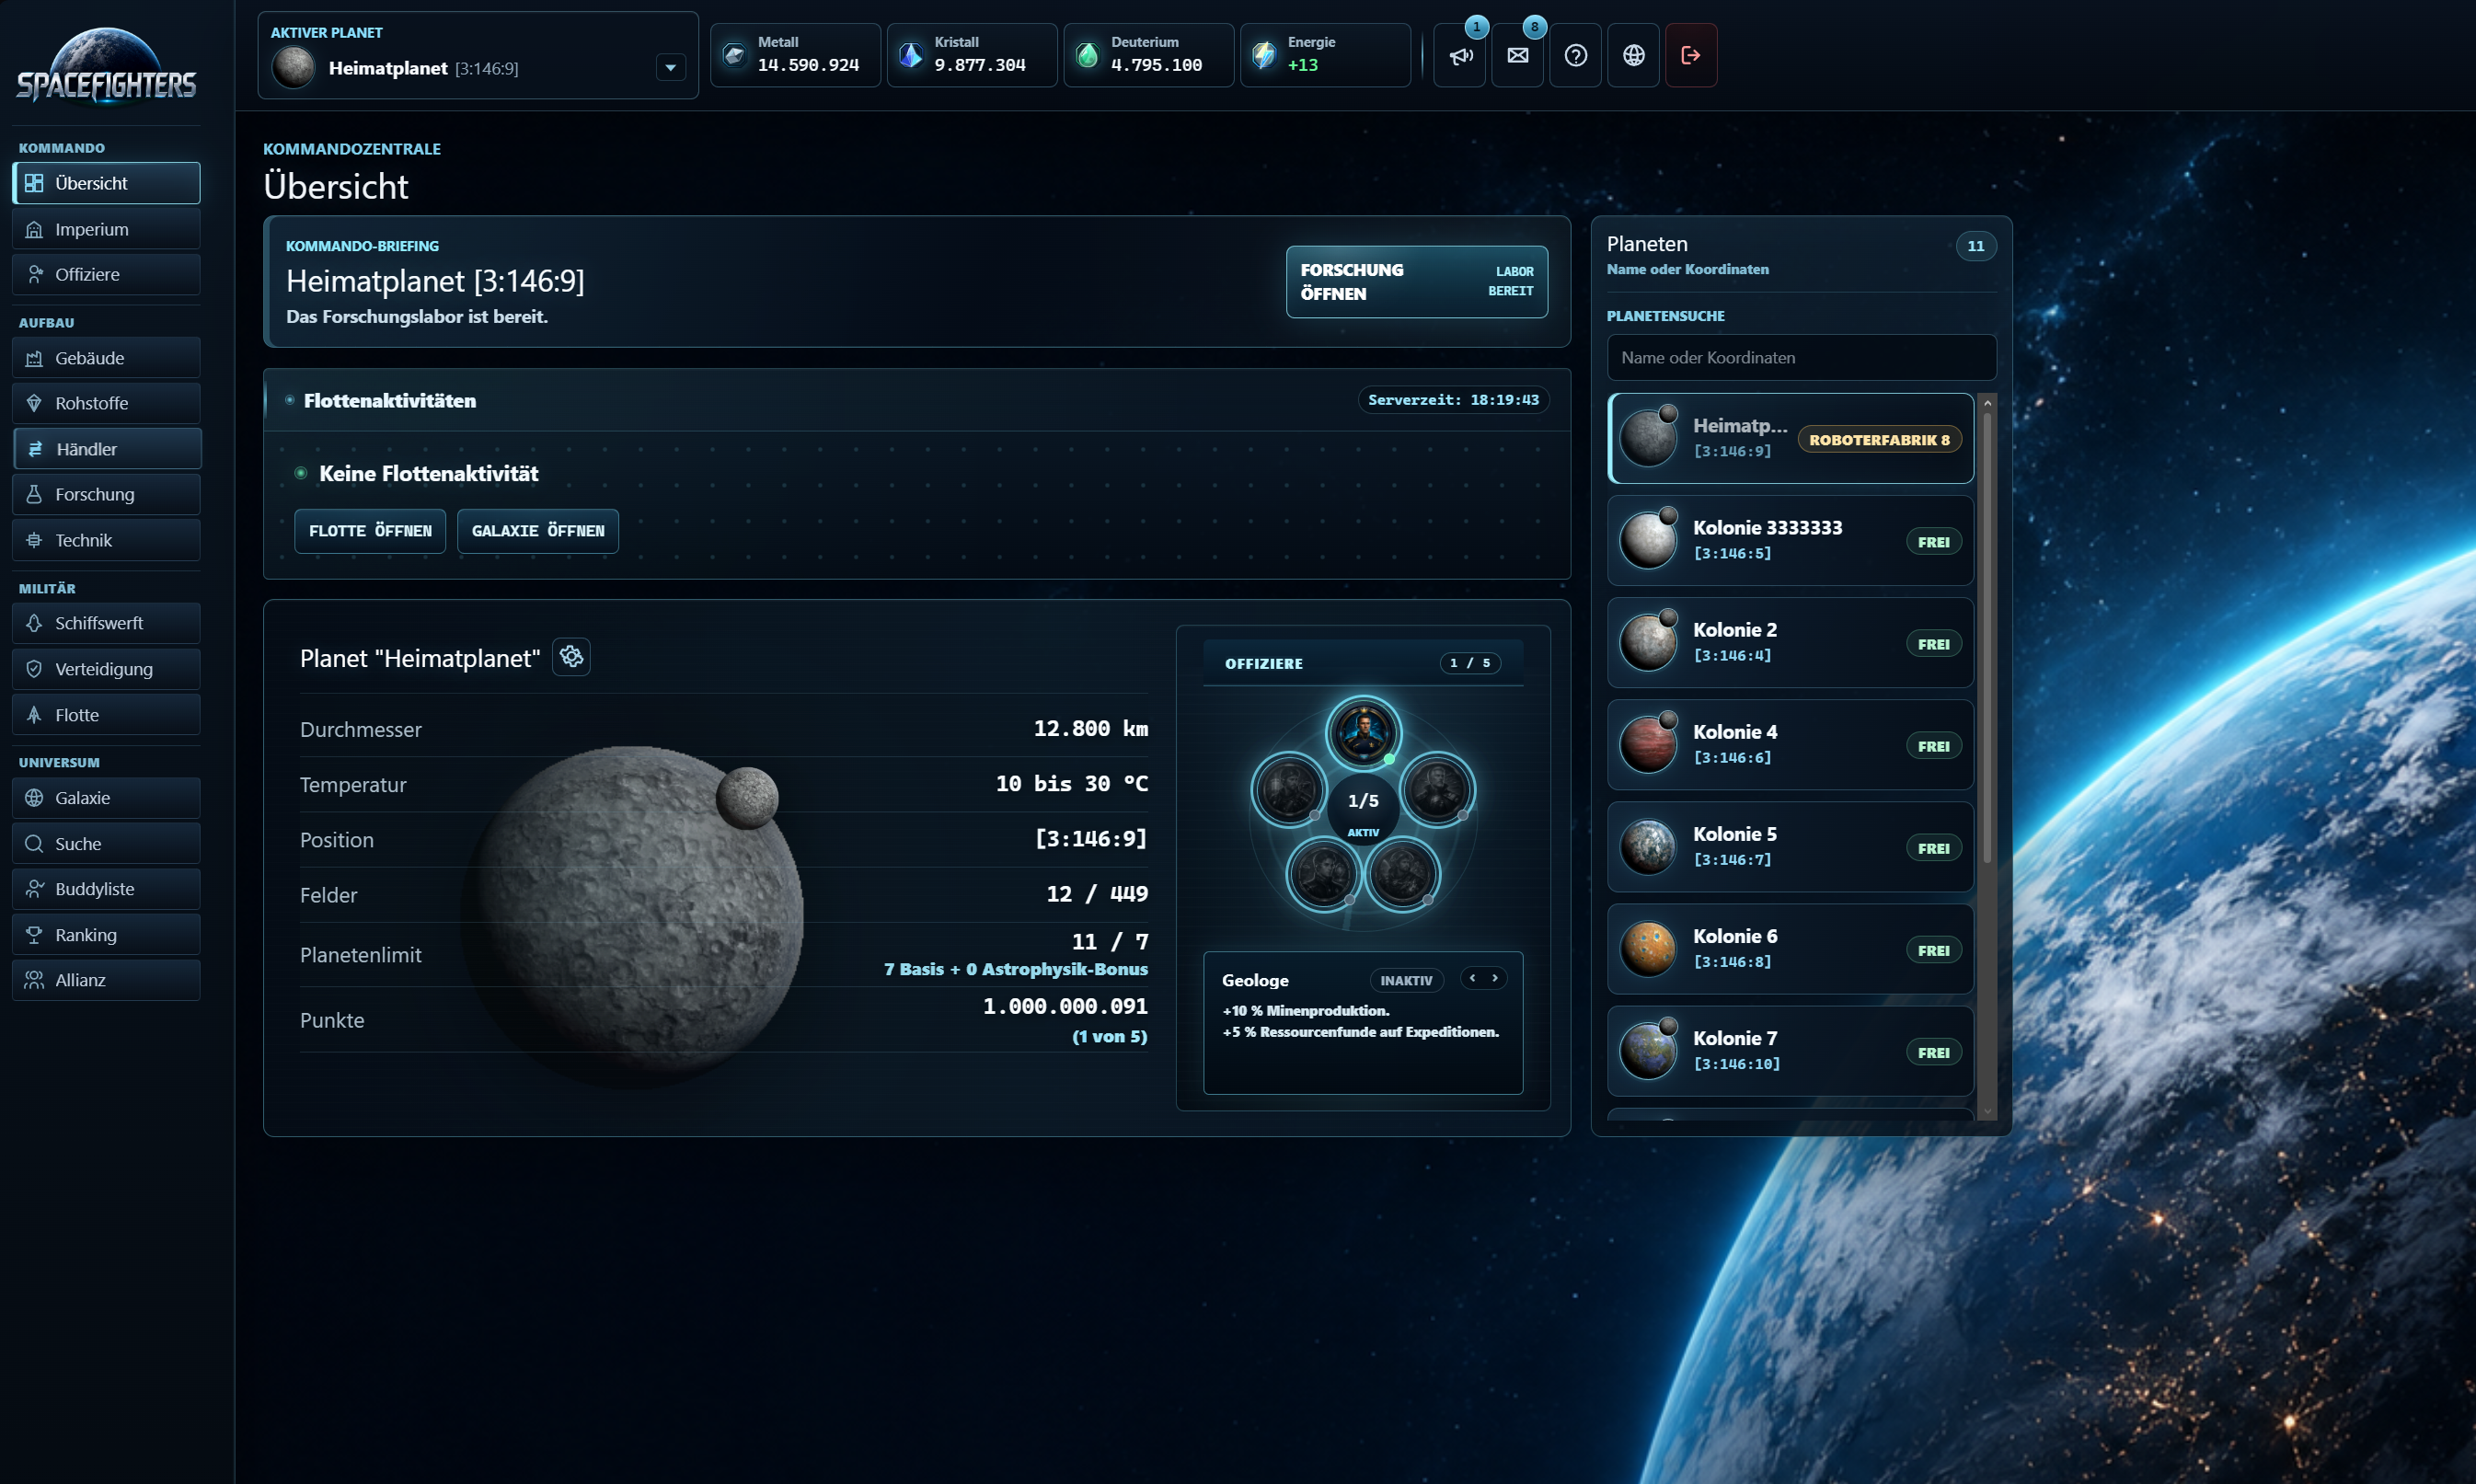The width and height of the screenshot is (2476, 1484).
Task: Select the active commander officer portrait
Action: tap(1363, 732)
